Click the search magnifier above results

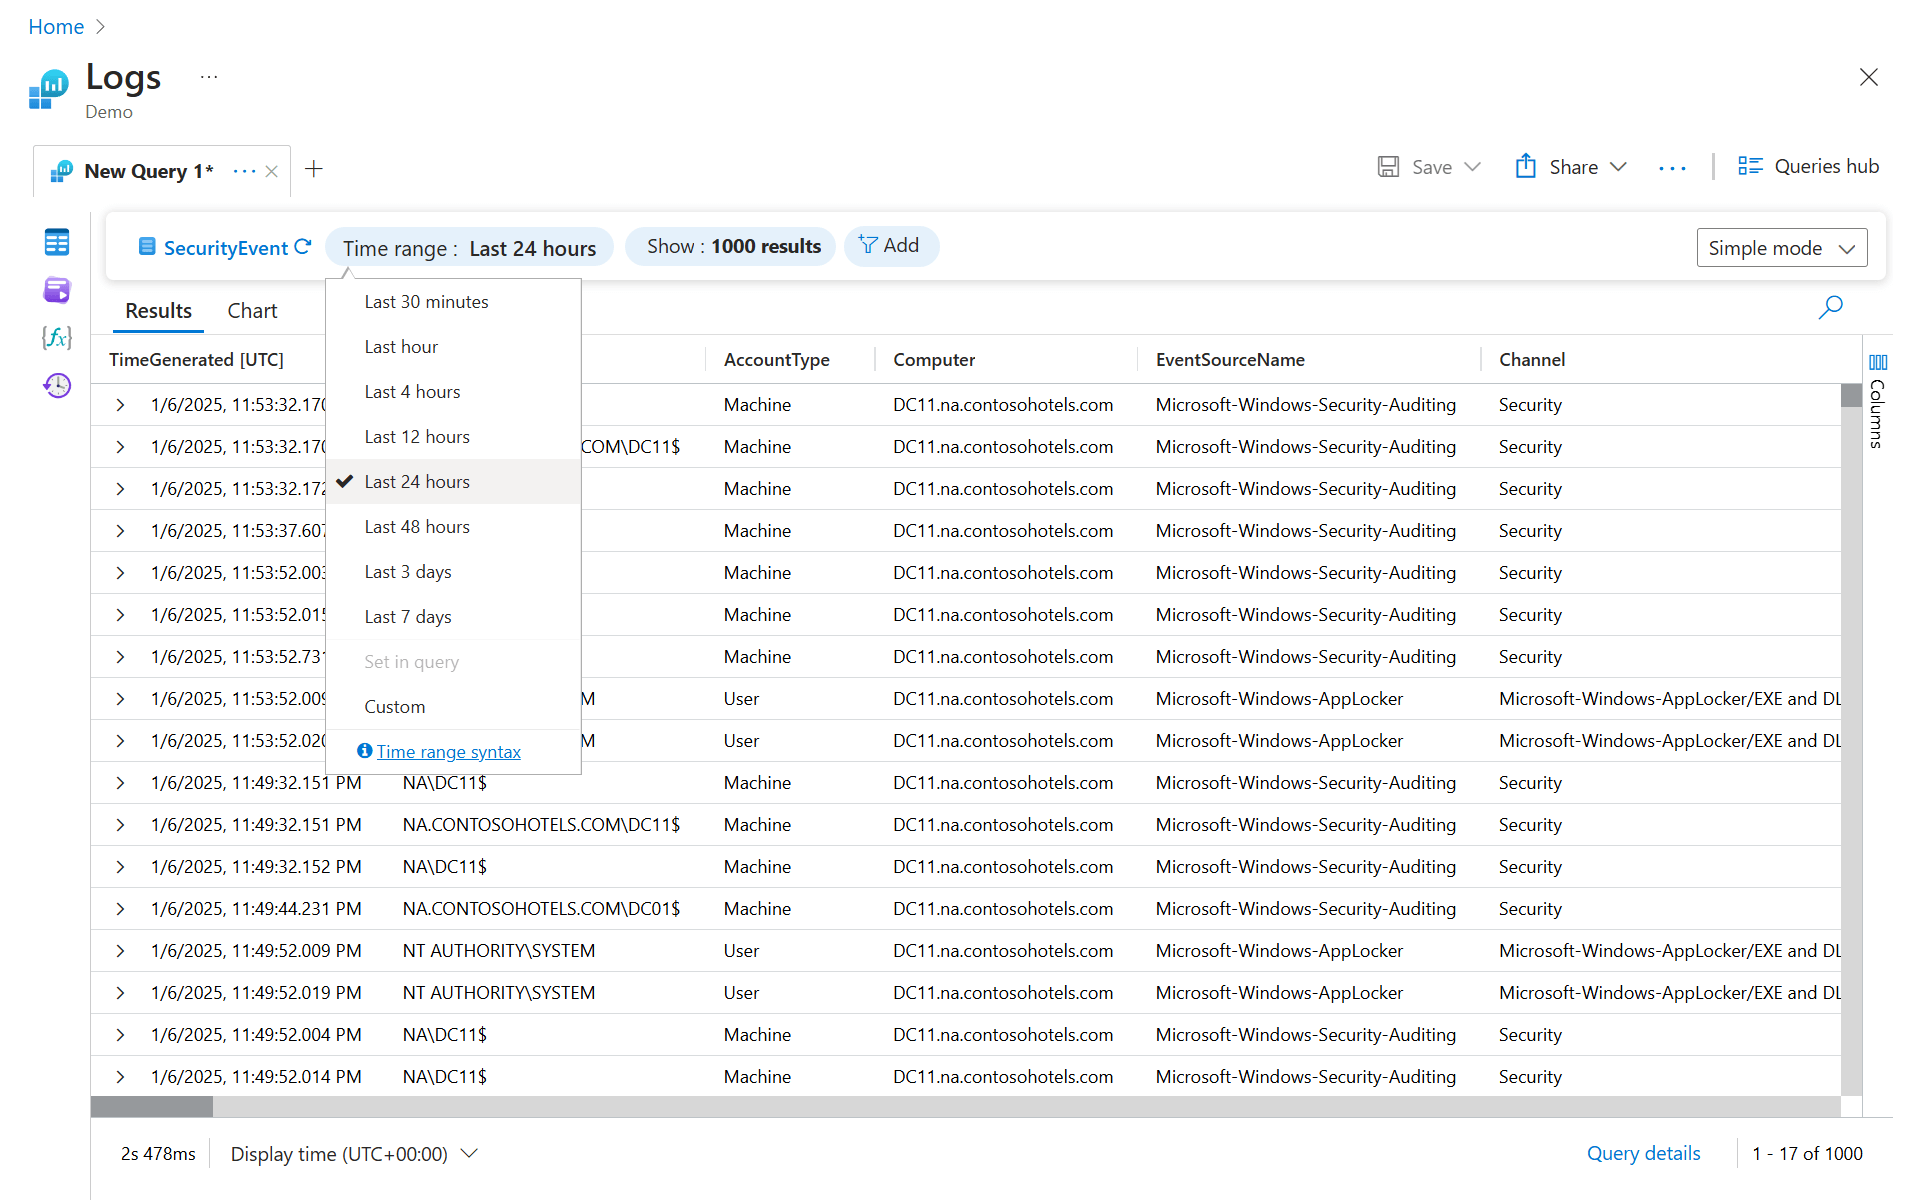point(1830,307)
